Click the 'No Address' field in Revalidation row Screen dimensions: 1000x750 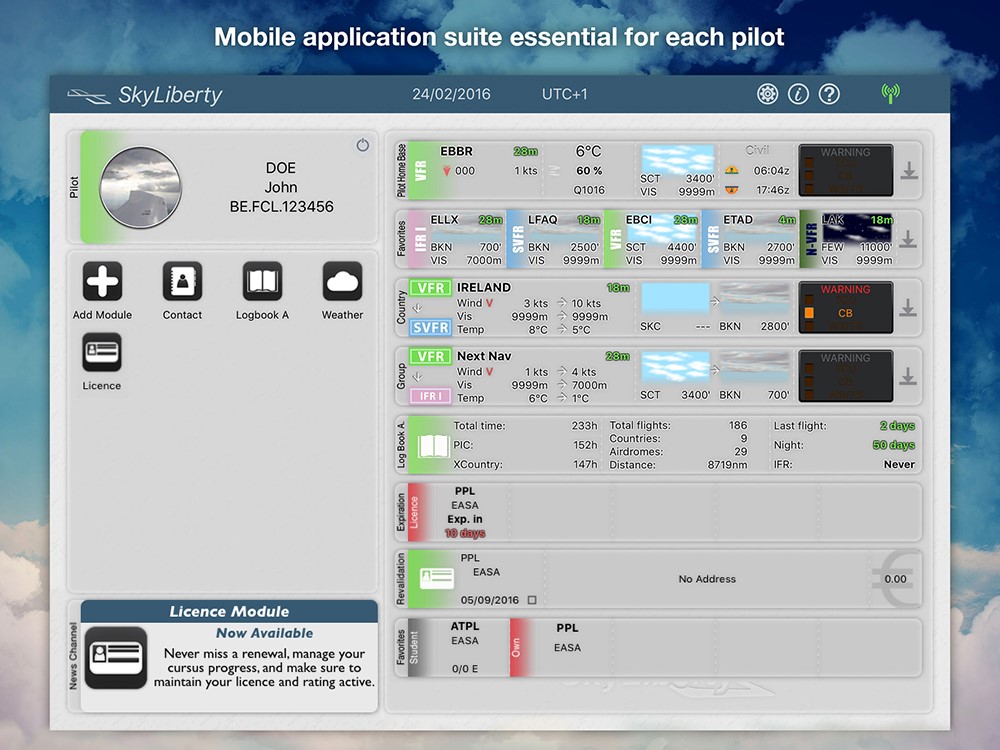tap(707, 579)
